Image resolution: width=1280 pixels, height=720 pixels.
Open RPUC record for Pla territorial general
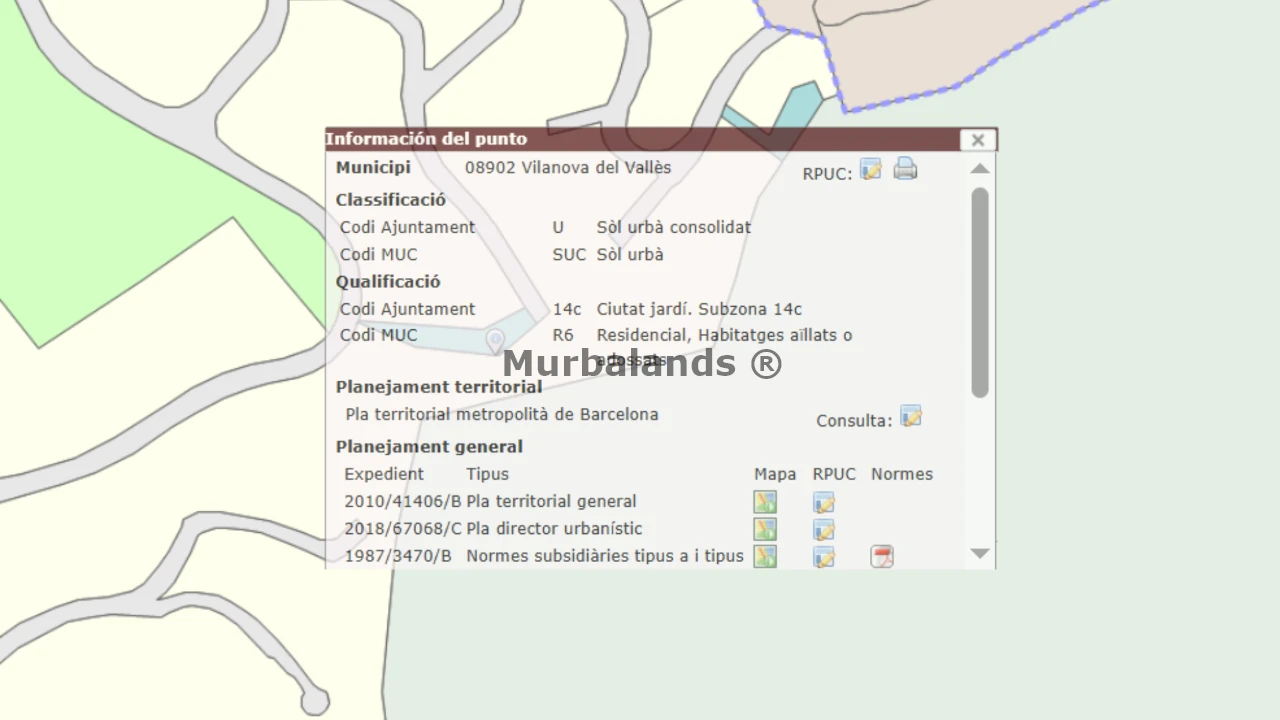point(823,502)
